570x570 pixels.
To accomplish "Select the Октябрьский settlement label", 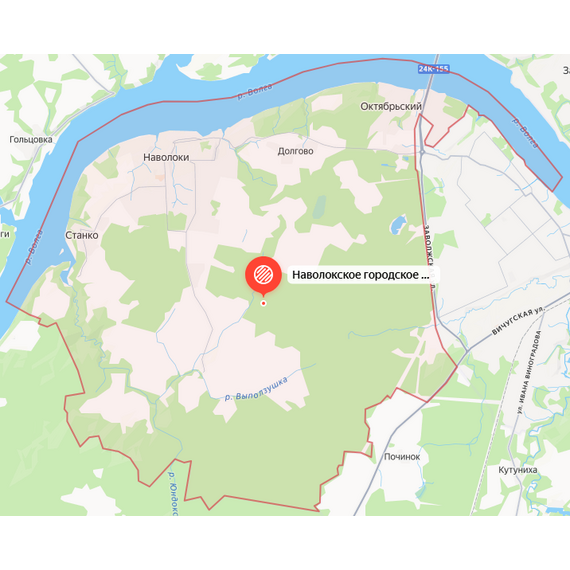I will (391, 106).
